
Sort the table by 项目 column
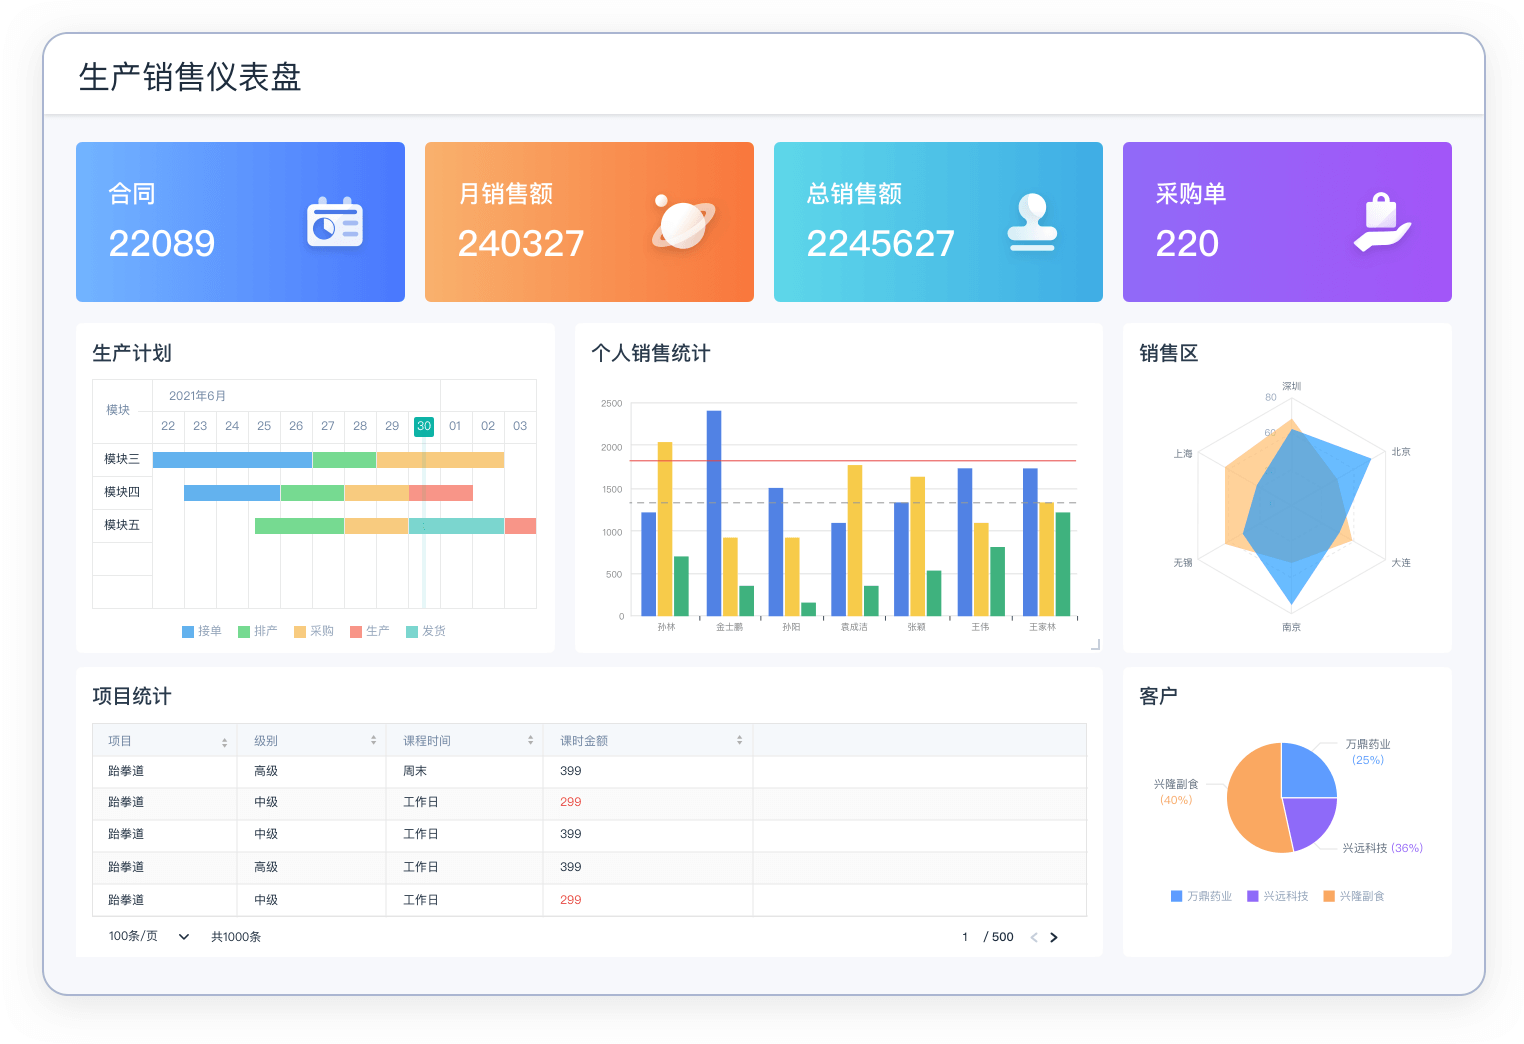tap(223, 740)
